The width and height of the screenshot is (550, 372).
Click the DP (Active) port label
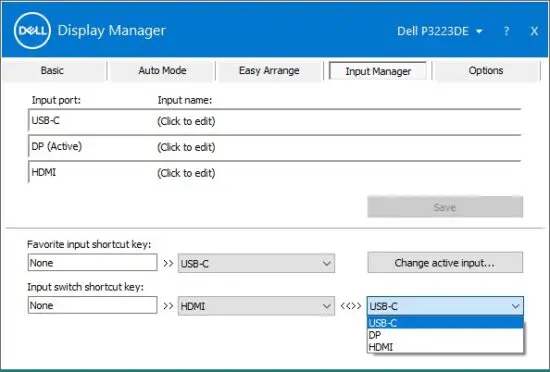click(x=56, y=147)
